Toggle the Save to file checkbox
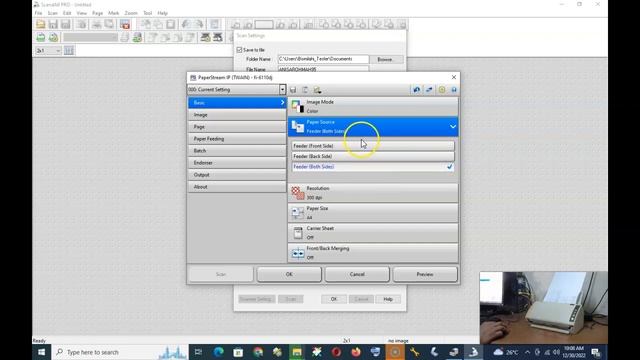 (x=240, y=50)
